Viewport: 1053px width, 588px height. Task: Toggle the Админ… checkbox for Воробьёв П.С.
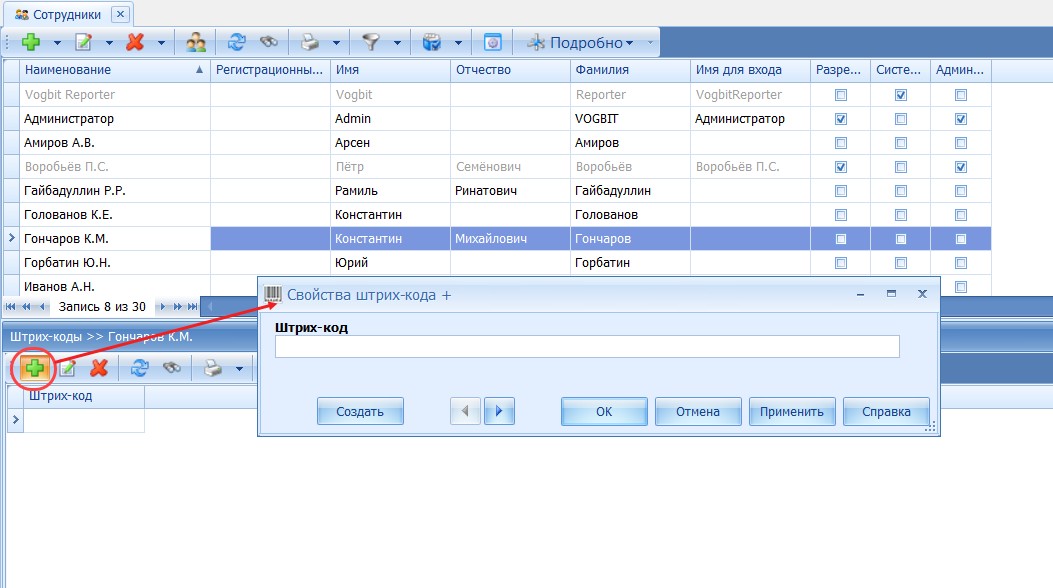coord(960,167)
